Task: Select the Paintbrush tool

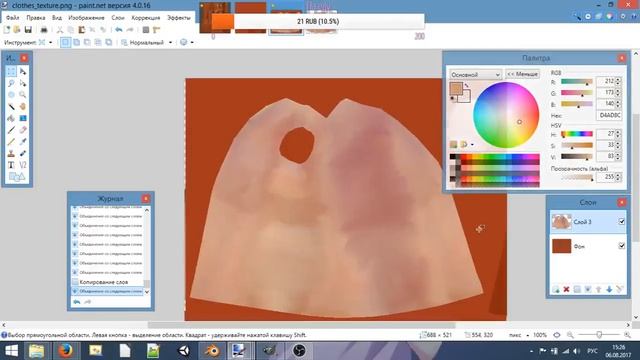Action: point(11,130)
